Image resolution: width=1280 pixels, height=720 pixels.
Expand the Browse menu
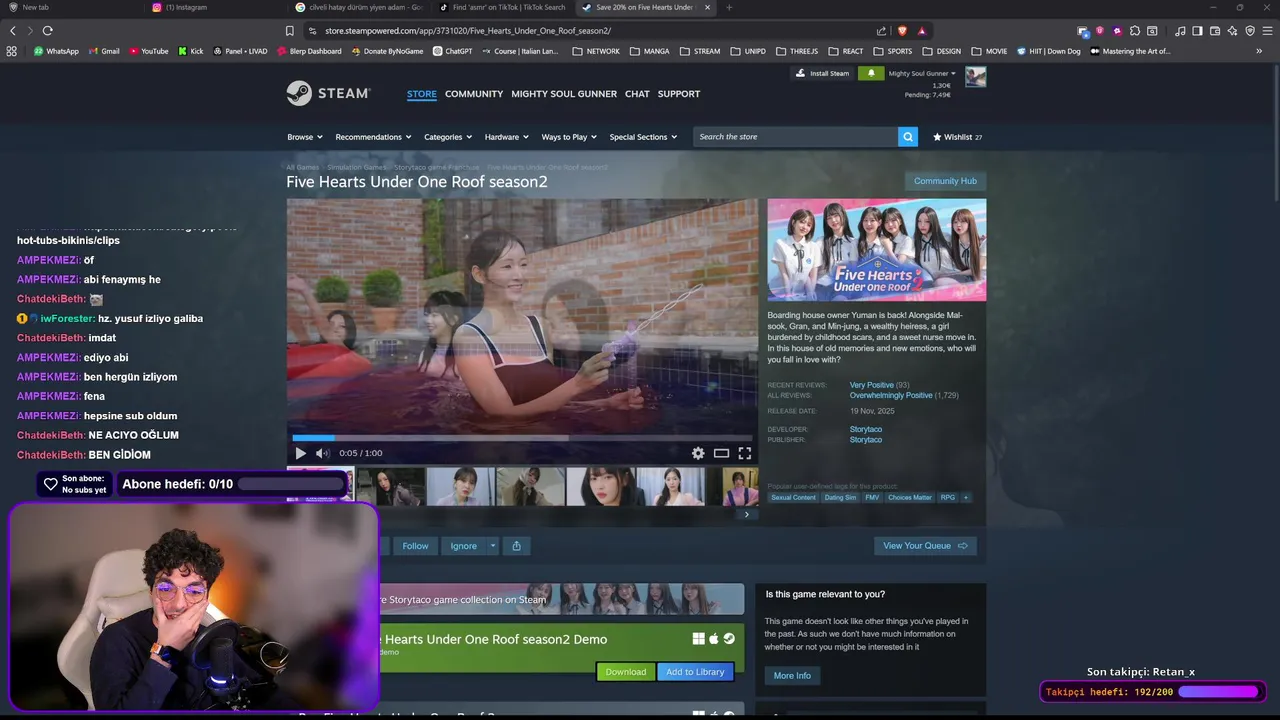click(x=305, y=137)
